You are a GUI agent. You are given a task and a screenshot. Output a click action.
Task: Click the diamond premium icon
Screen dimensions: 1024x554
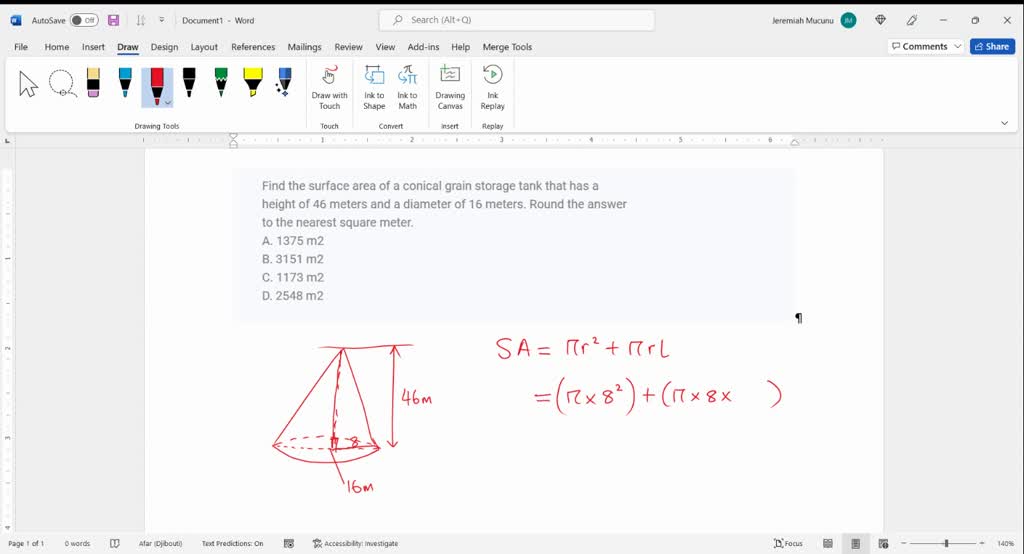pos(880,20)
